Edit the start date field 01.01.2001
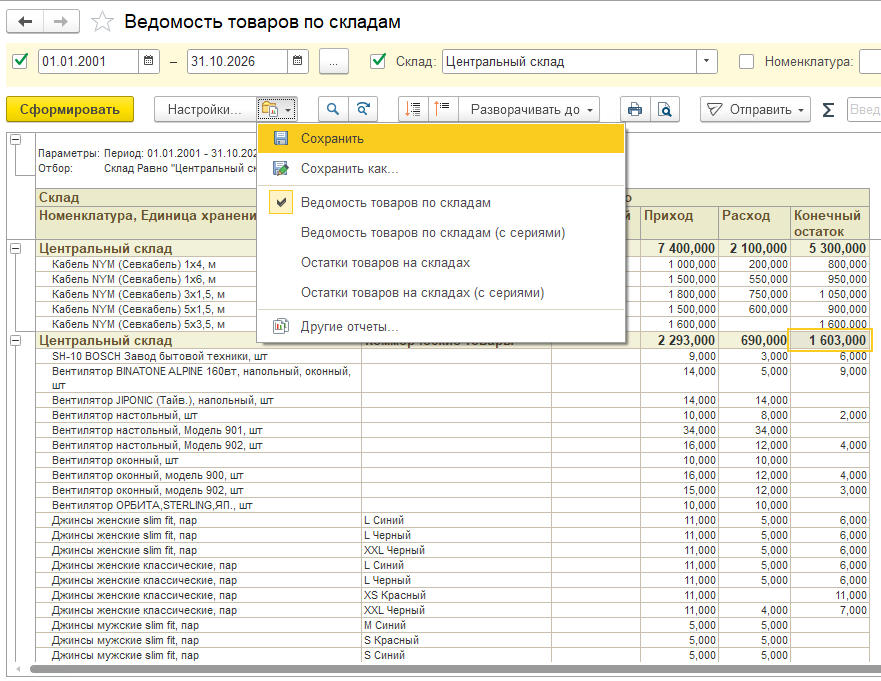The width and height of the screenshot is (881, 681). pyautogui.click(x=88, y=61)
